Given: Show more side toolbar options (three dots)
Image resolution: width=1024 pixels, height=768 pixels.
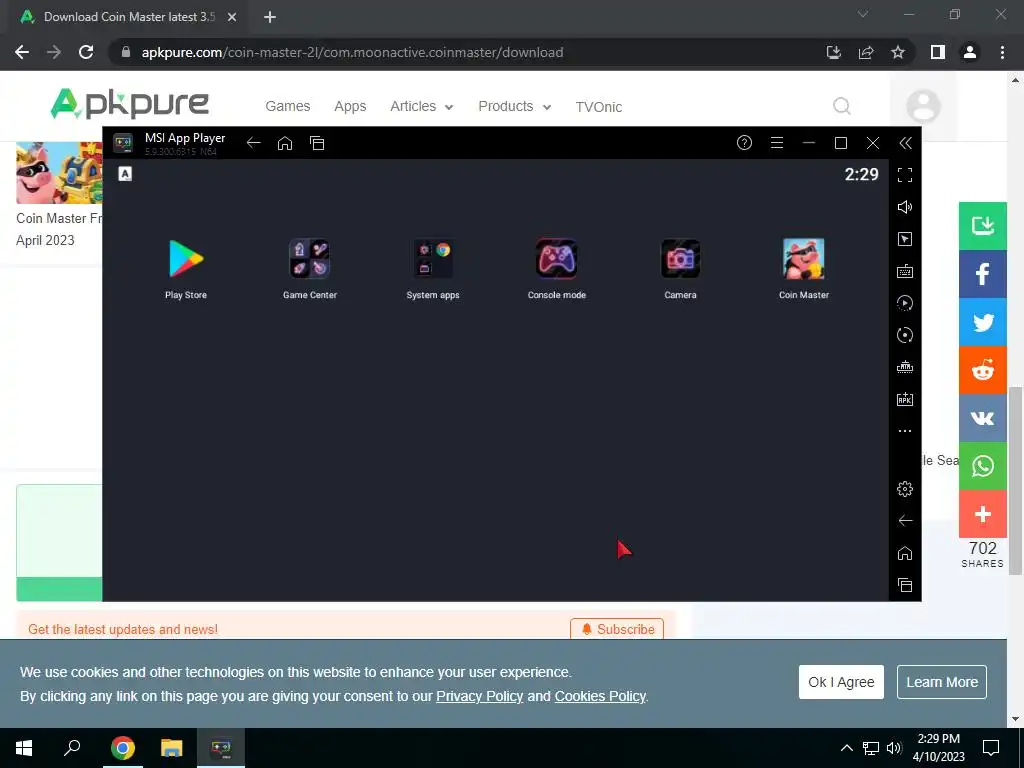Looking at the screenshot, I should 905,431.
